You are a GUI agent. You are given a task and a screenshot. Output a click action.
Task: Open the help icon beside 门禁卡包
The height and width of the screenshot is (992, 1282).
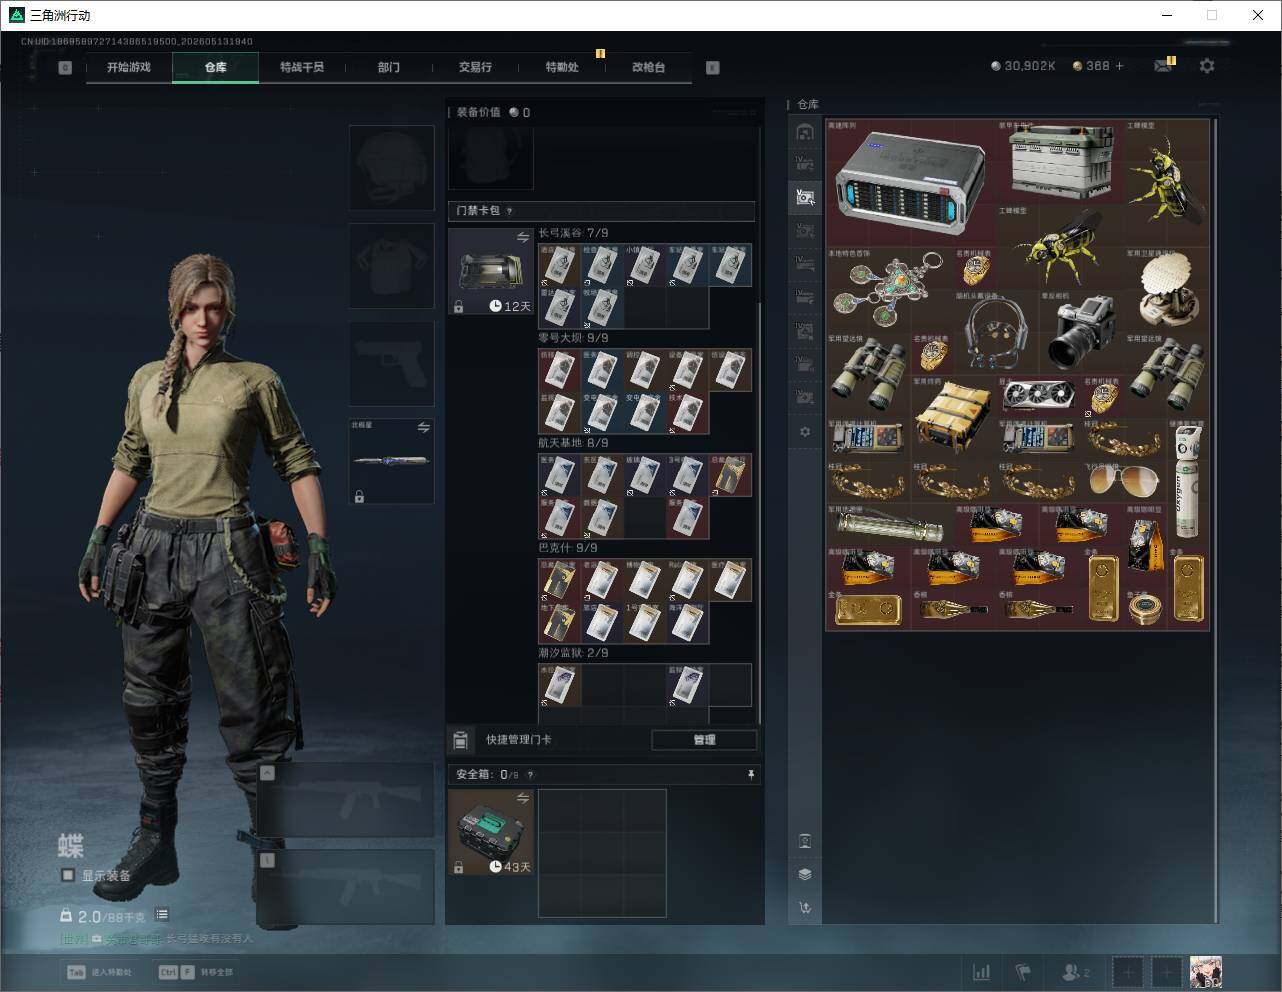click(x=510, y=211)
